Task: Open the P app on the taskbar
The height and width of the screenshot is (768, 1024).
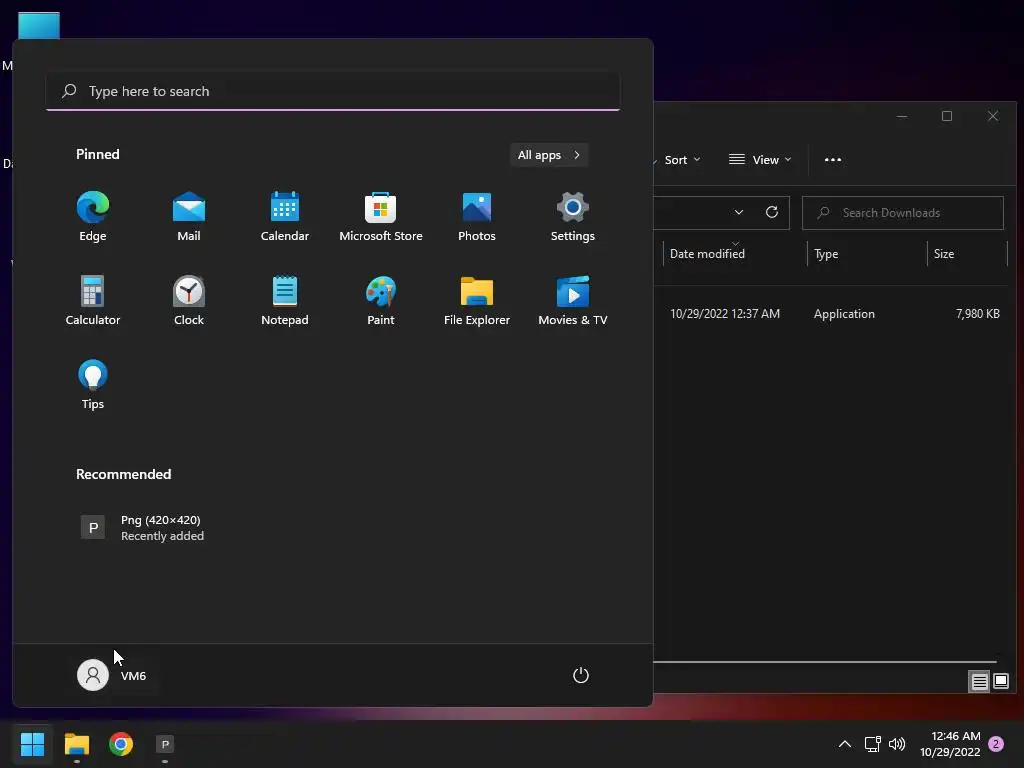Action: 165,744
